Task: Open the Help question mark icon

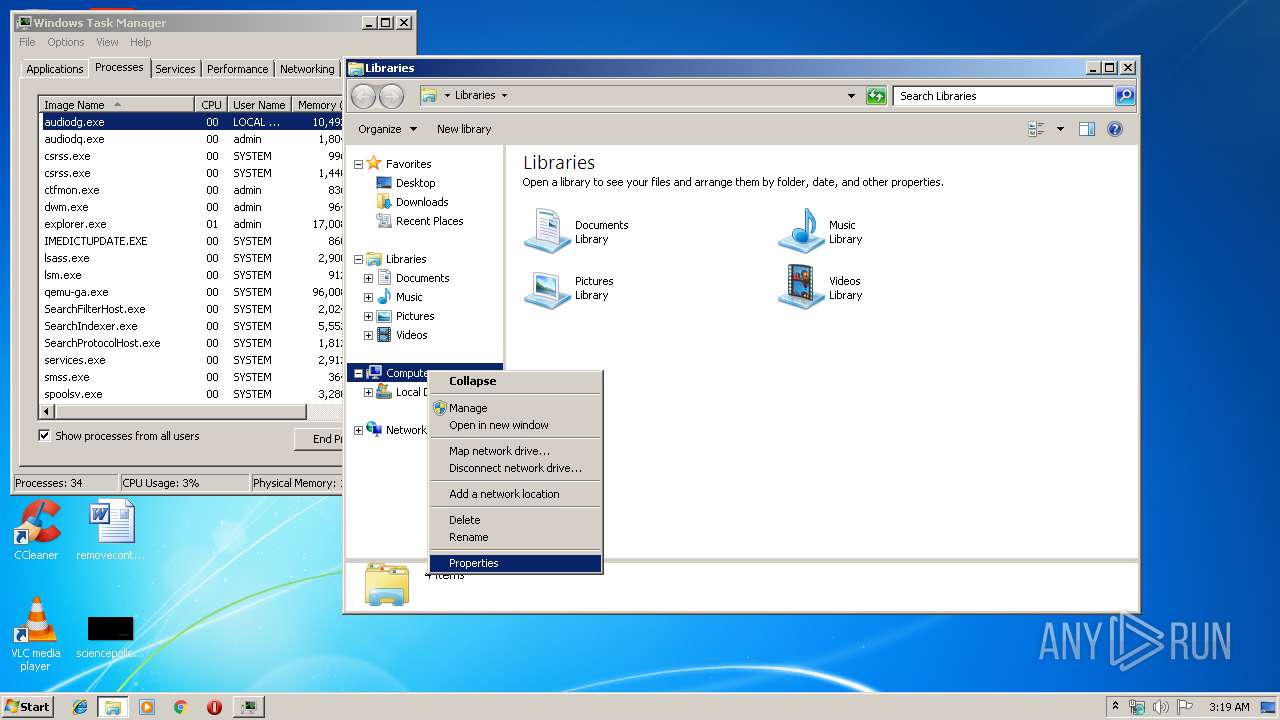Action: (1115, 129)
